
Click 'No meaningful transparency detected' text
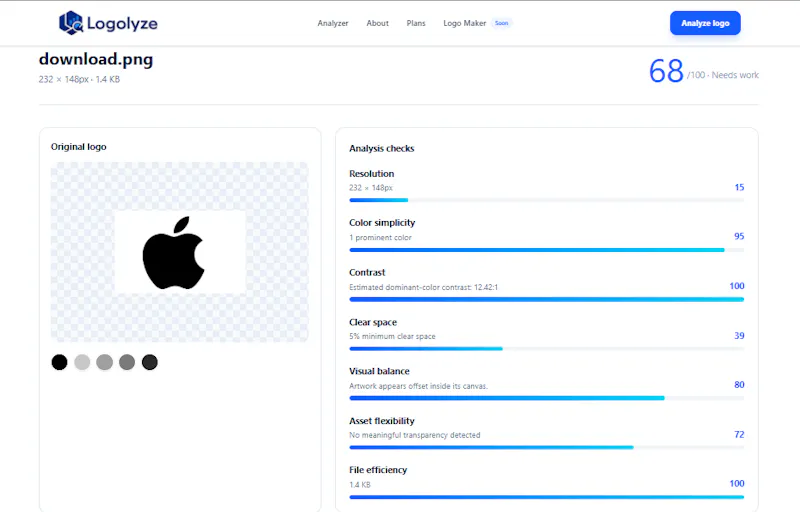(x=415, y=435)
